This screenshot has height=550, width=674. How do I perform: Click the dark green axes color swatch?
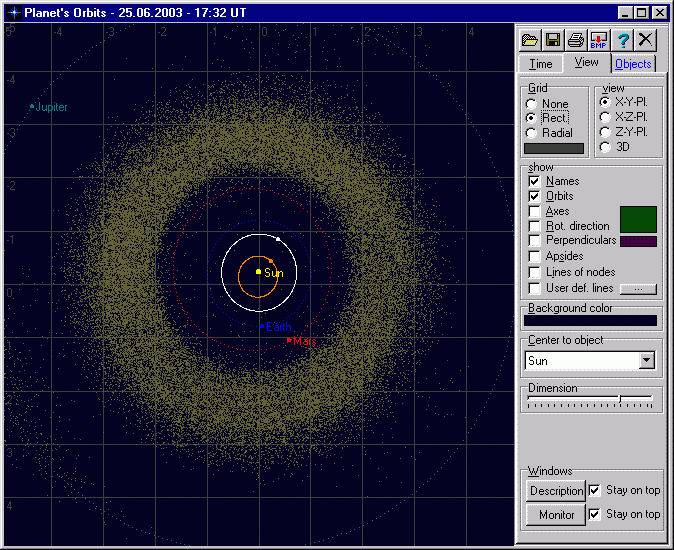pos(638,219)
